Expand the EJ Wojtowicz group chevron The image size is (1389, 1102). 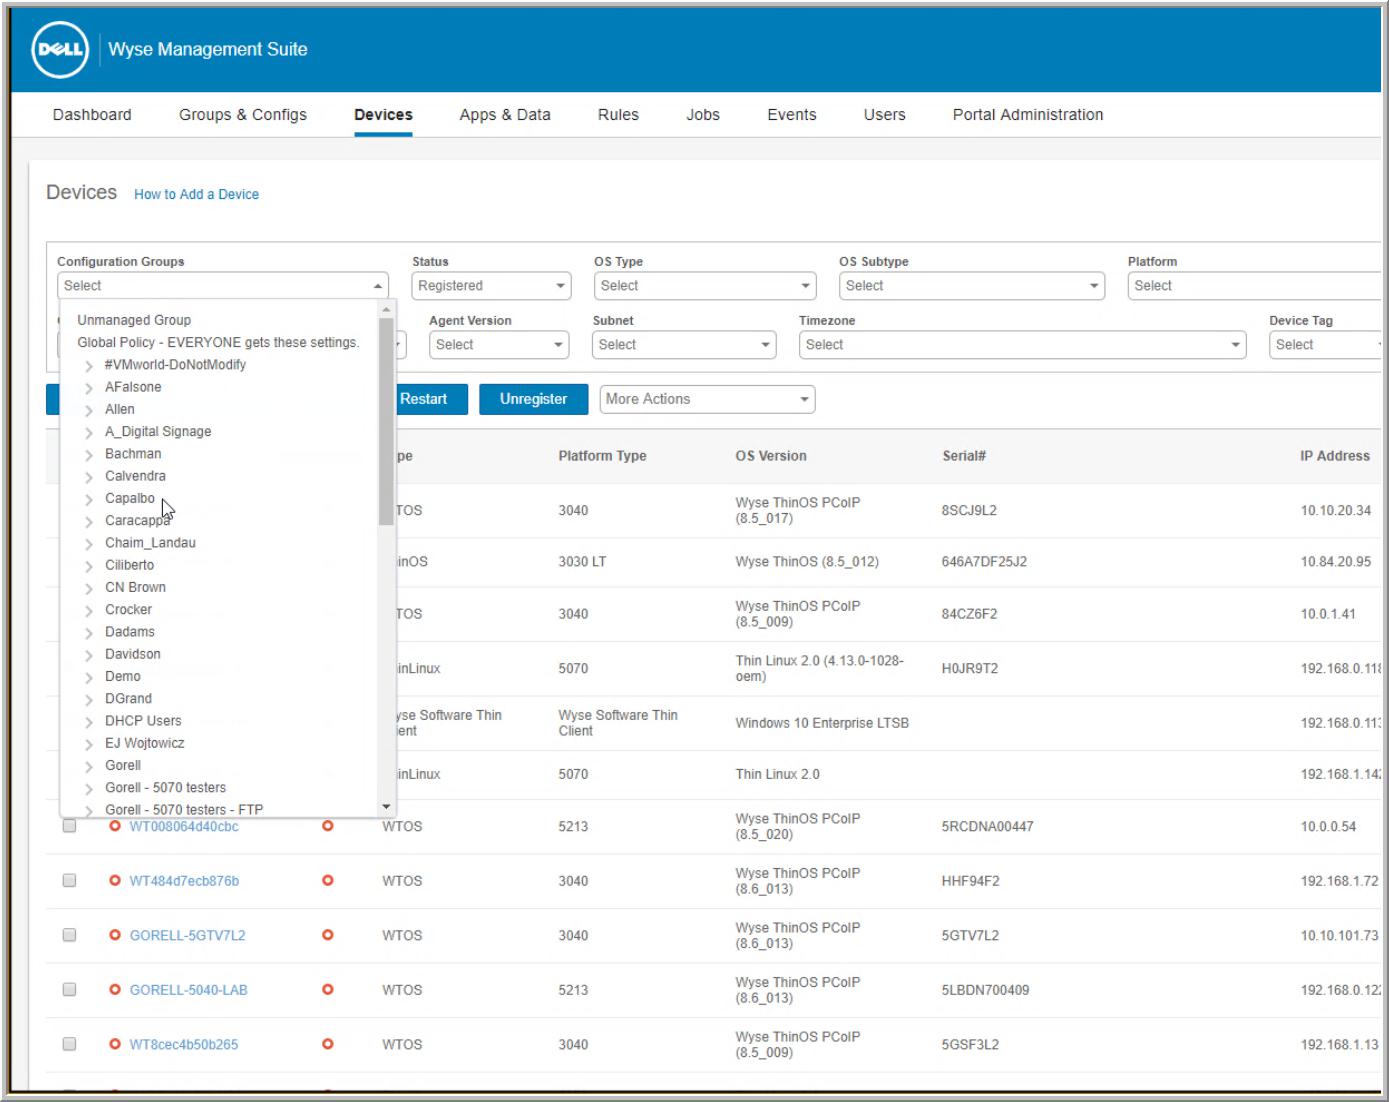click(89, 744)
